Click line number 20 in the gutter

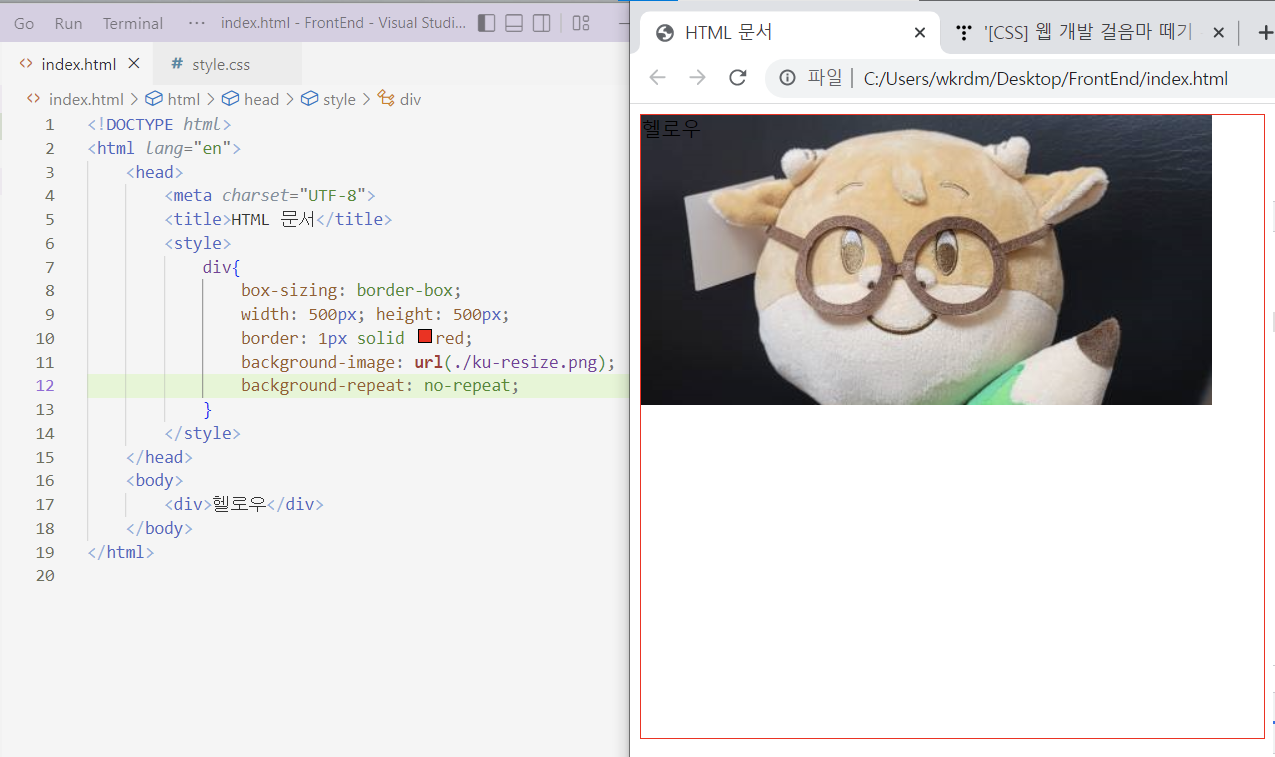(x=45, y=575)
